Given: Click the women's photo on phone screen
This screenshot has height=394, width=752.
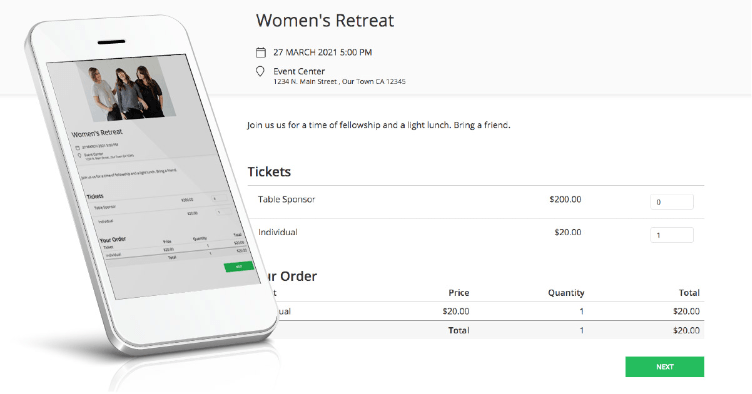Looking at the screenshot, I should point(127,91).
